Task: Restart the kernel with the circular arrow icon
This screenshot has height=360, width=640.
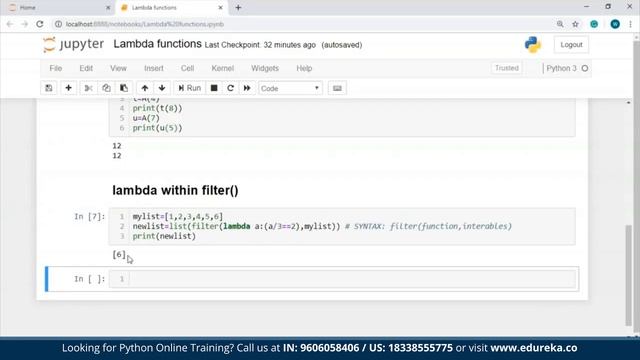Action: pyautogui.click(x=230, y=88)
